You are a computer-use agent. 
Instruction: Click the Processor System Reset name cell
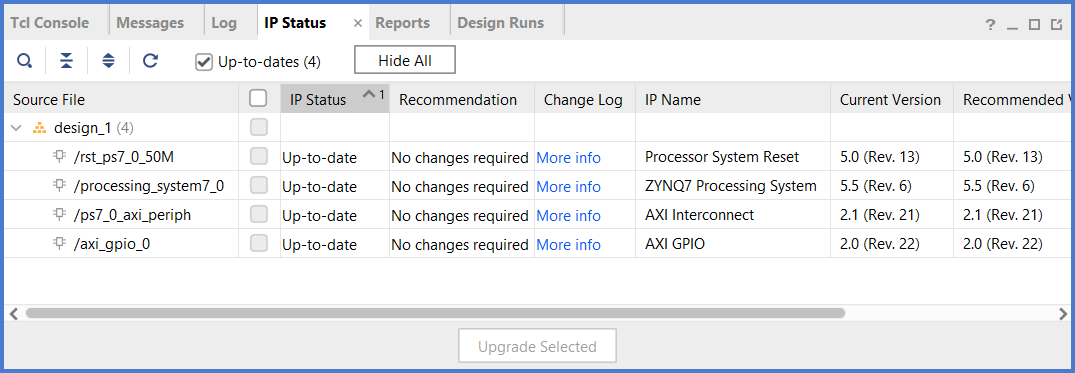(x=722, y=157)
